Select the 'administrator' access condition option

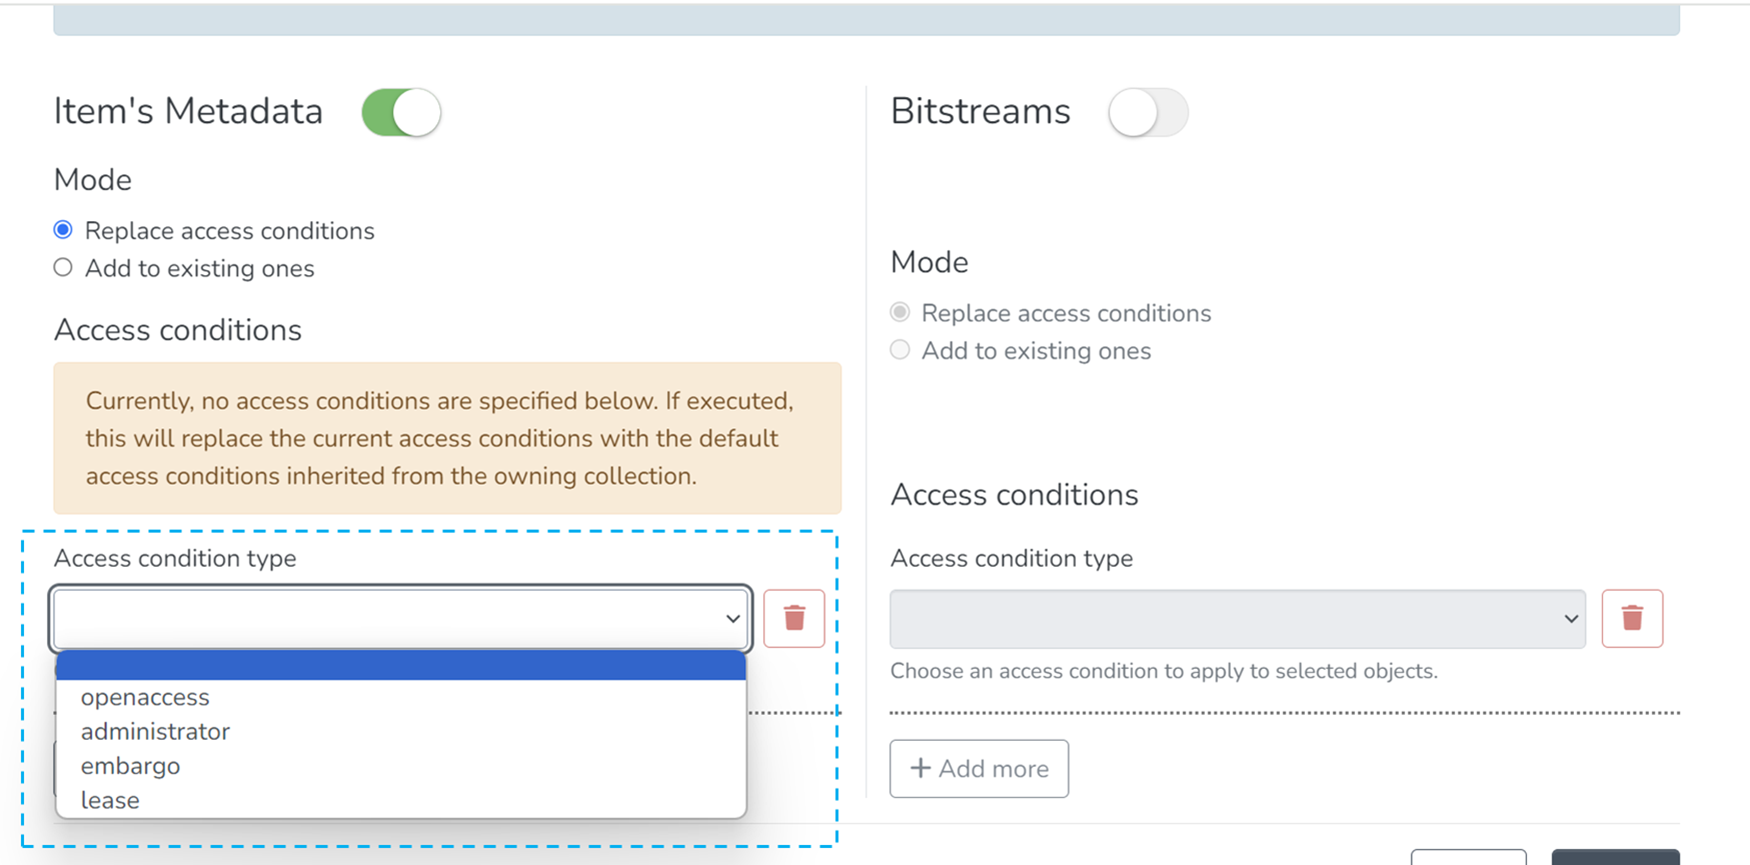pos(155,731)
